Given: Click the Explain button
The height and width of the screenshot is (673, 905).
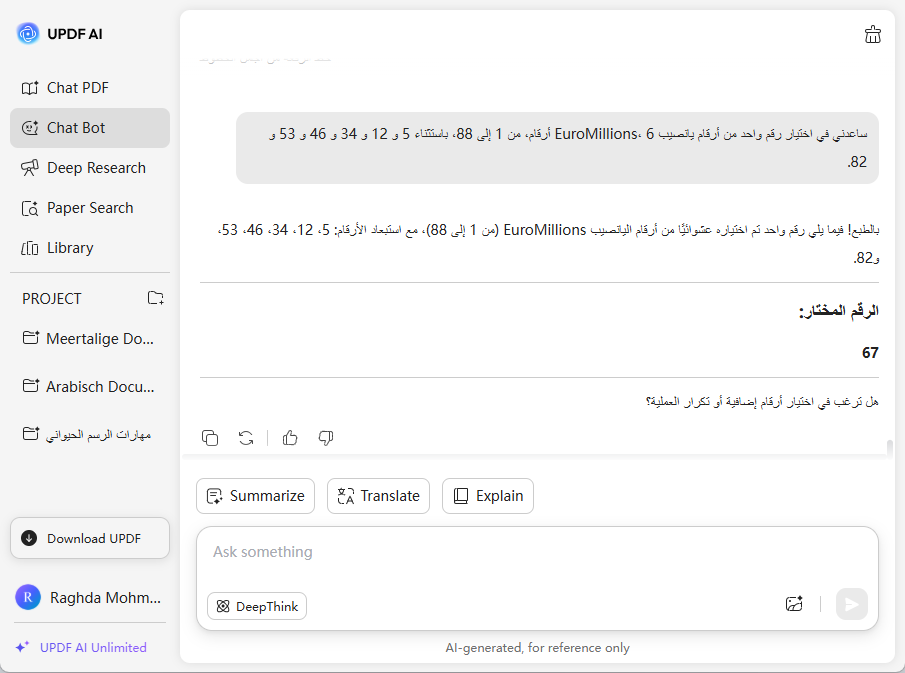Looking at the screenshot, I should pyautogui.click(x=488, y=496).
